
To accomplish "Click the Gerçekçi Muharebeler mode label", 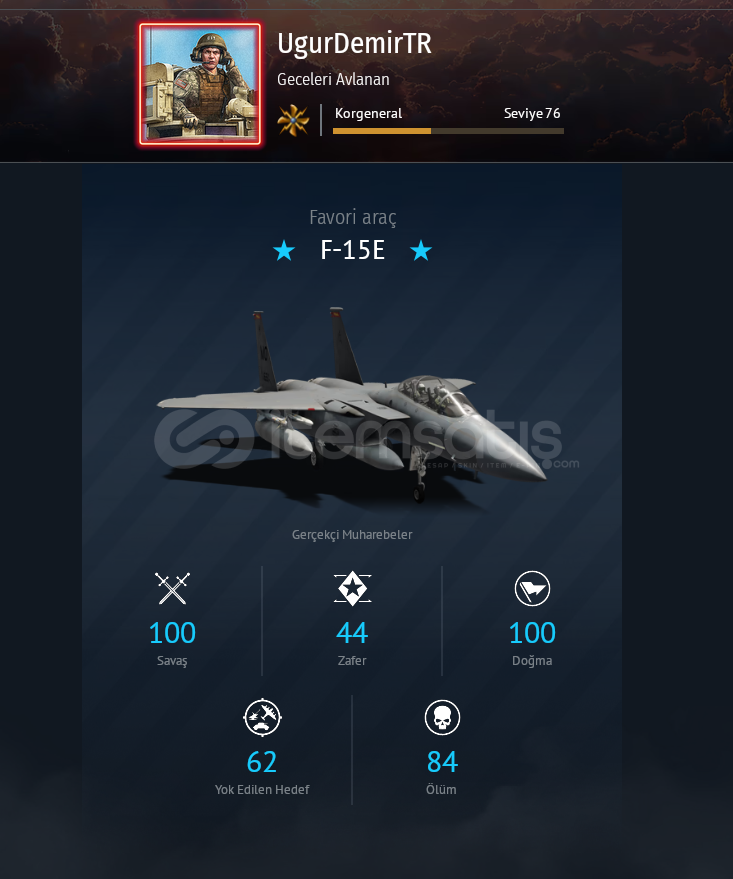I will point(352,535).
